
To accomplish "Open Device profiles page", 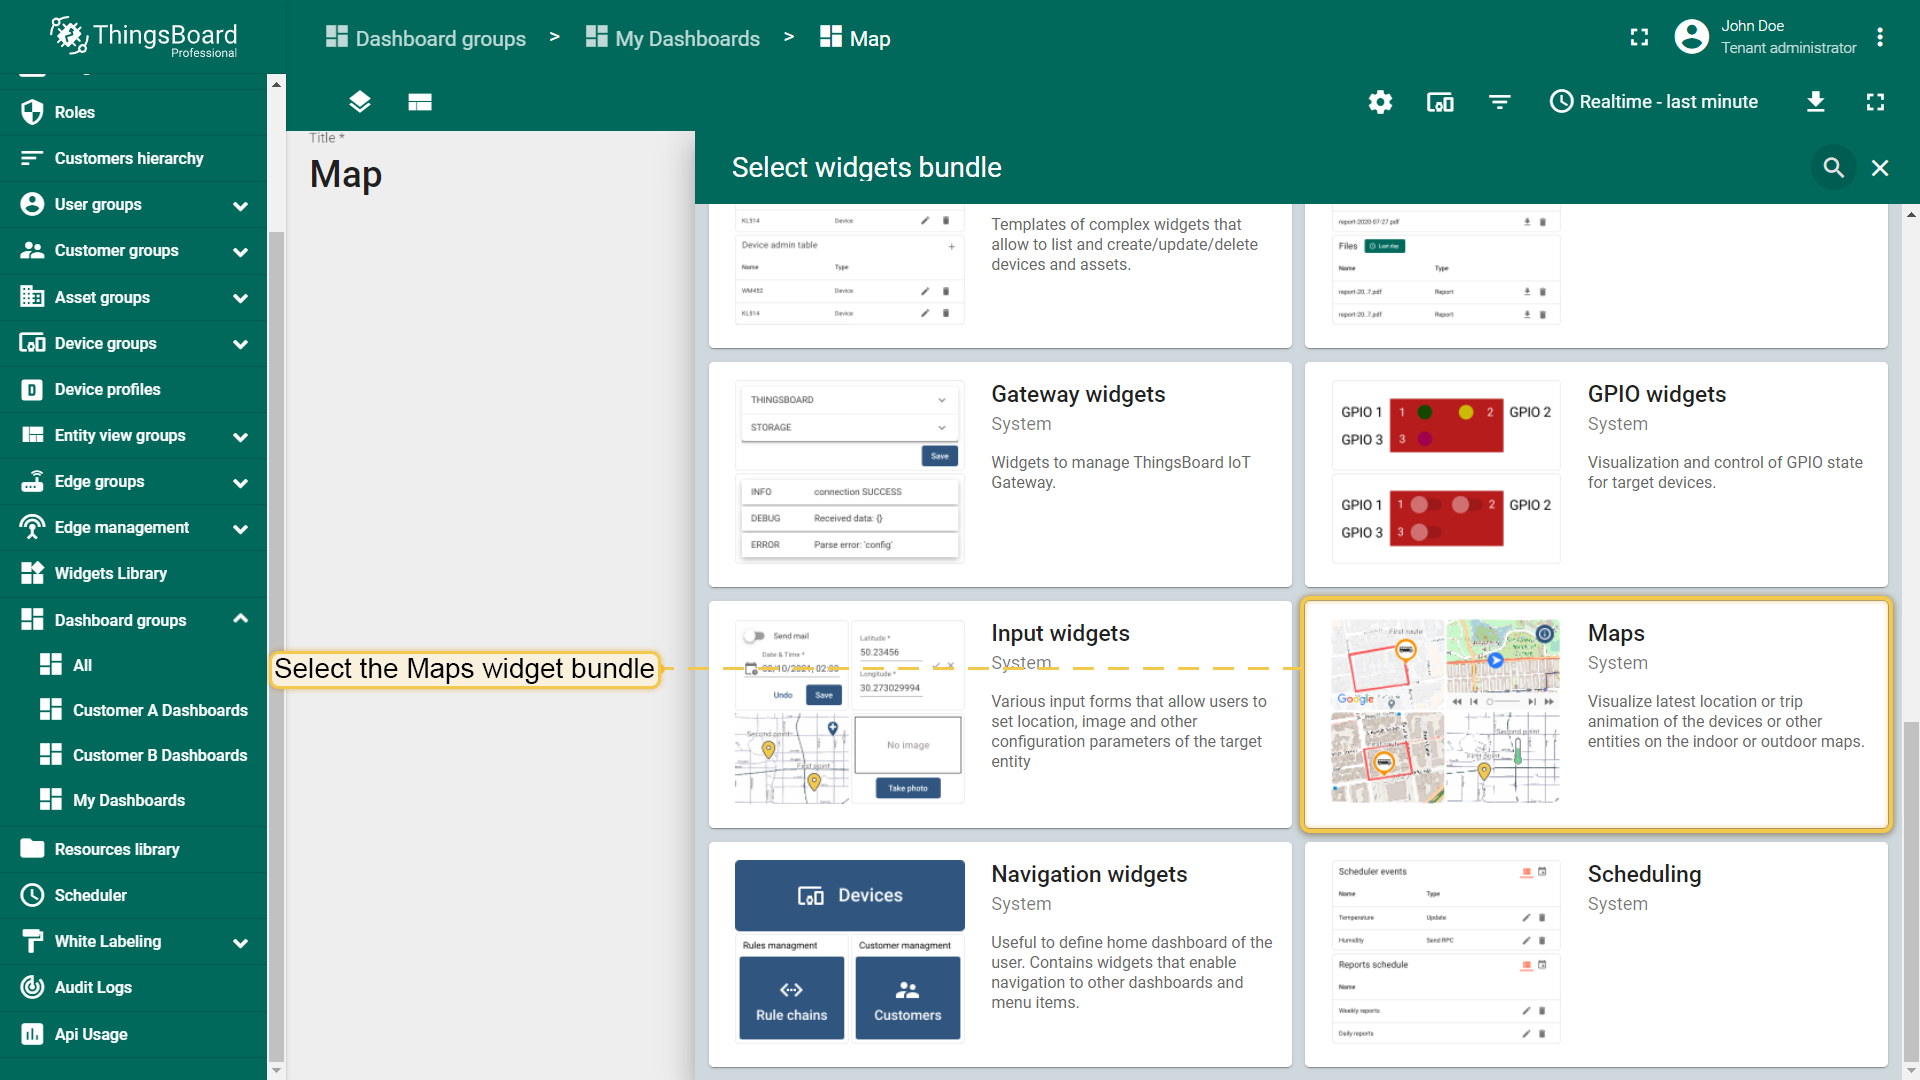I will coord(134,389).
